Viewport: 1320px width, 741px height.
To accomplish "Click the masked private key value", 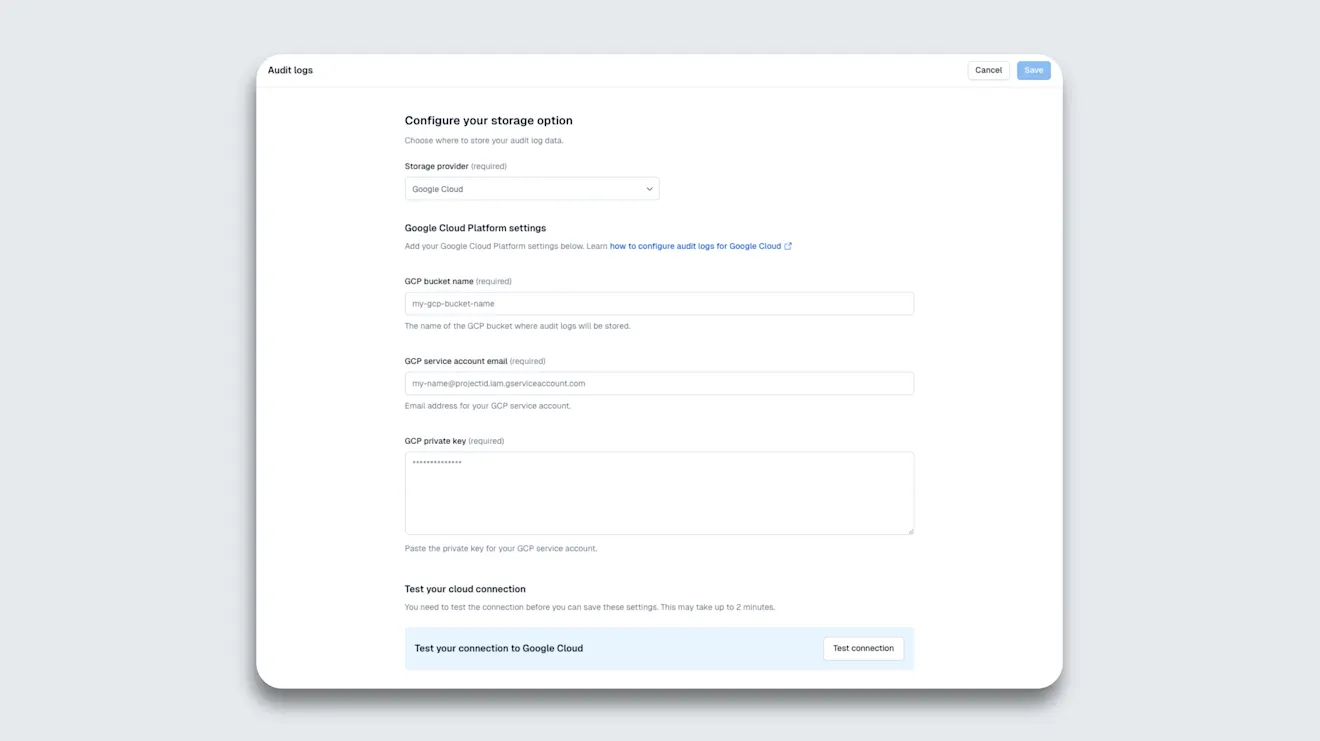I will coord(437,461).
